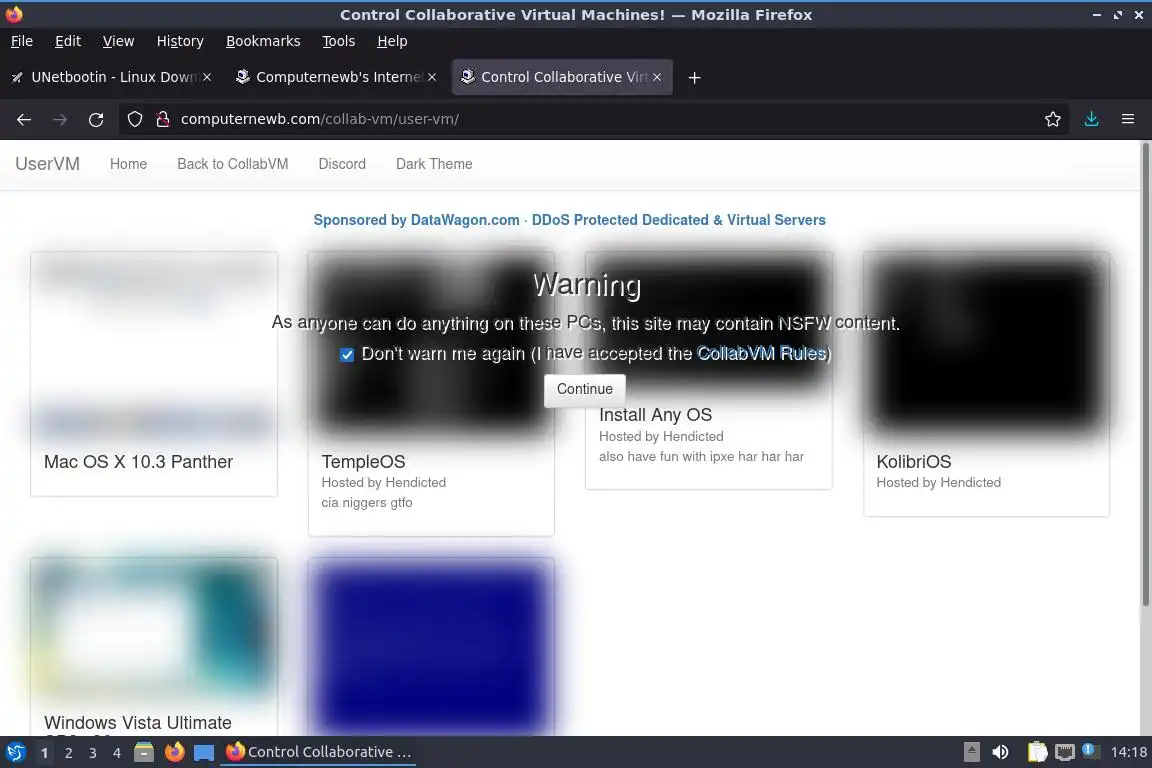
Task: Click the Continue button in warning
Action: [585, 390]
